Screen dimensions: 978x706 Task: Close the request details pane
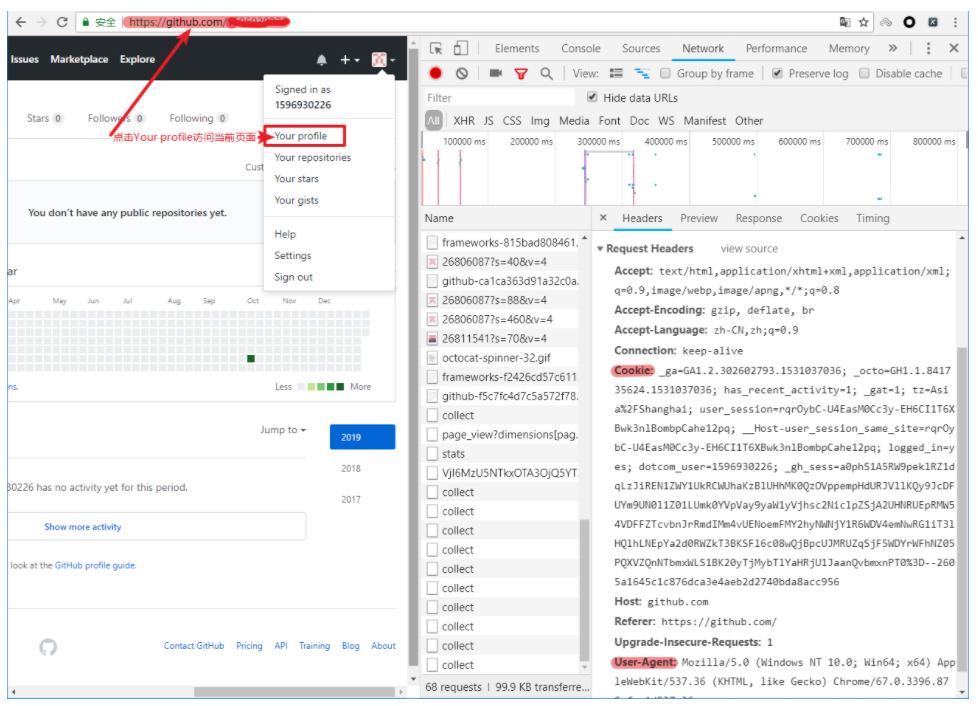(x=603, y=218)
